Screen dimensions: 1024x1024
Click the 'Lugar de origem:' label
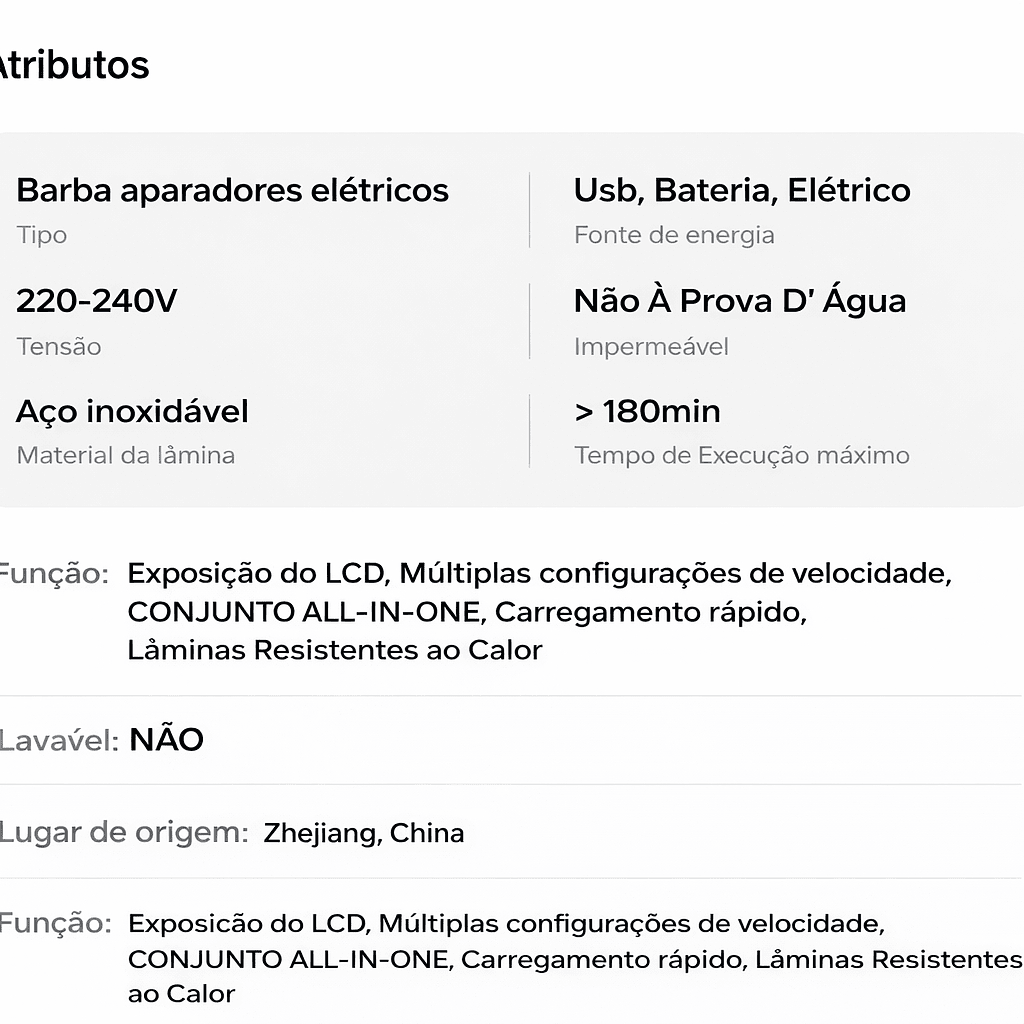[123, 833]
